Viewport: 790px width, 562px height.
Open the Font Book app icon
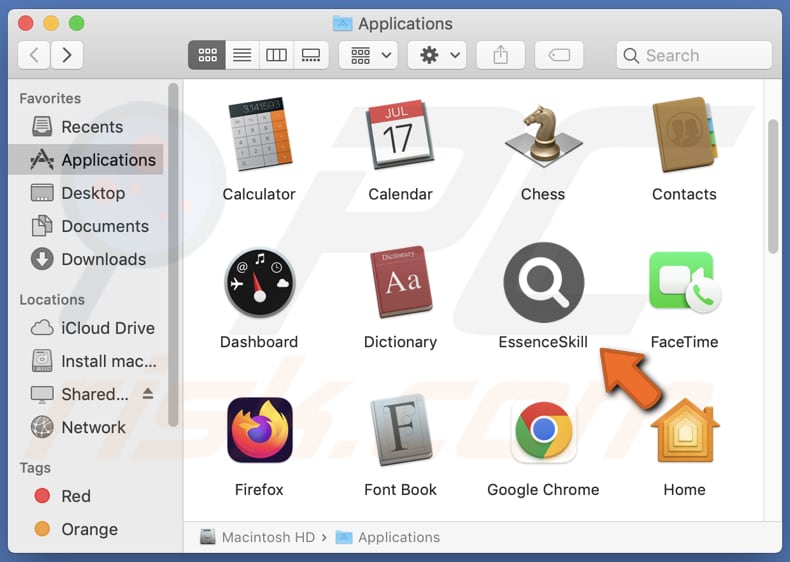click(401, 430)
